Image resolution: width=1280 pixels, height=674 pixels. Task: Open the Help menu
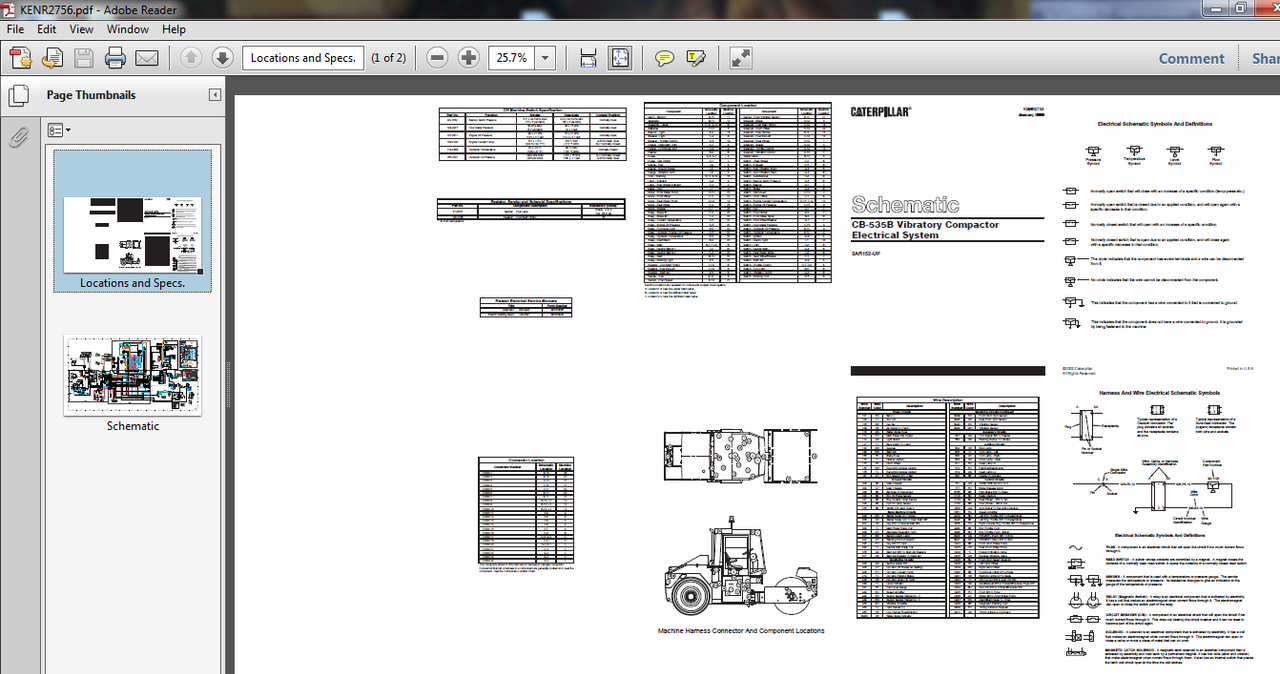[174, 30]
